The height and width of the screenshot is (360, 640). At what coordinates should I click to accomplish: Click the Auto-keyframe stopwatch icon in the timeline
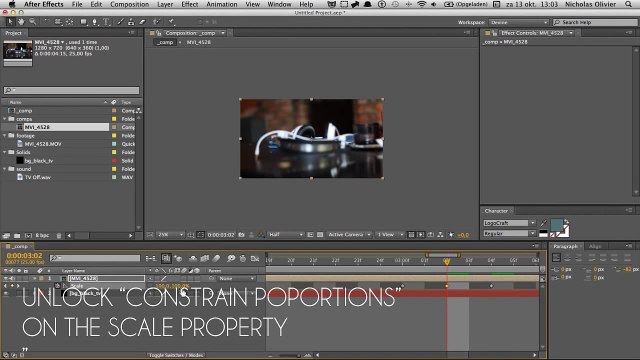(243, 258)
